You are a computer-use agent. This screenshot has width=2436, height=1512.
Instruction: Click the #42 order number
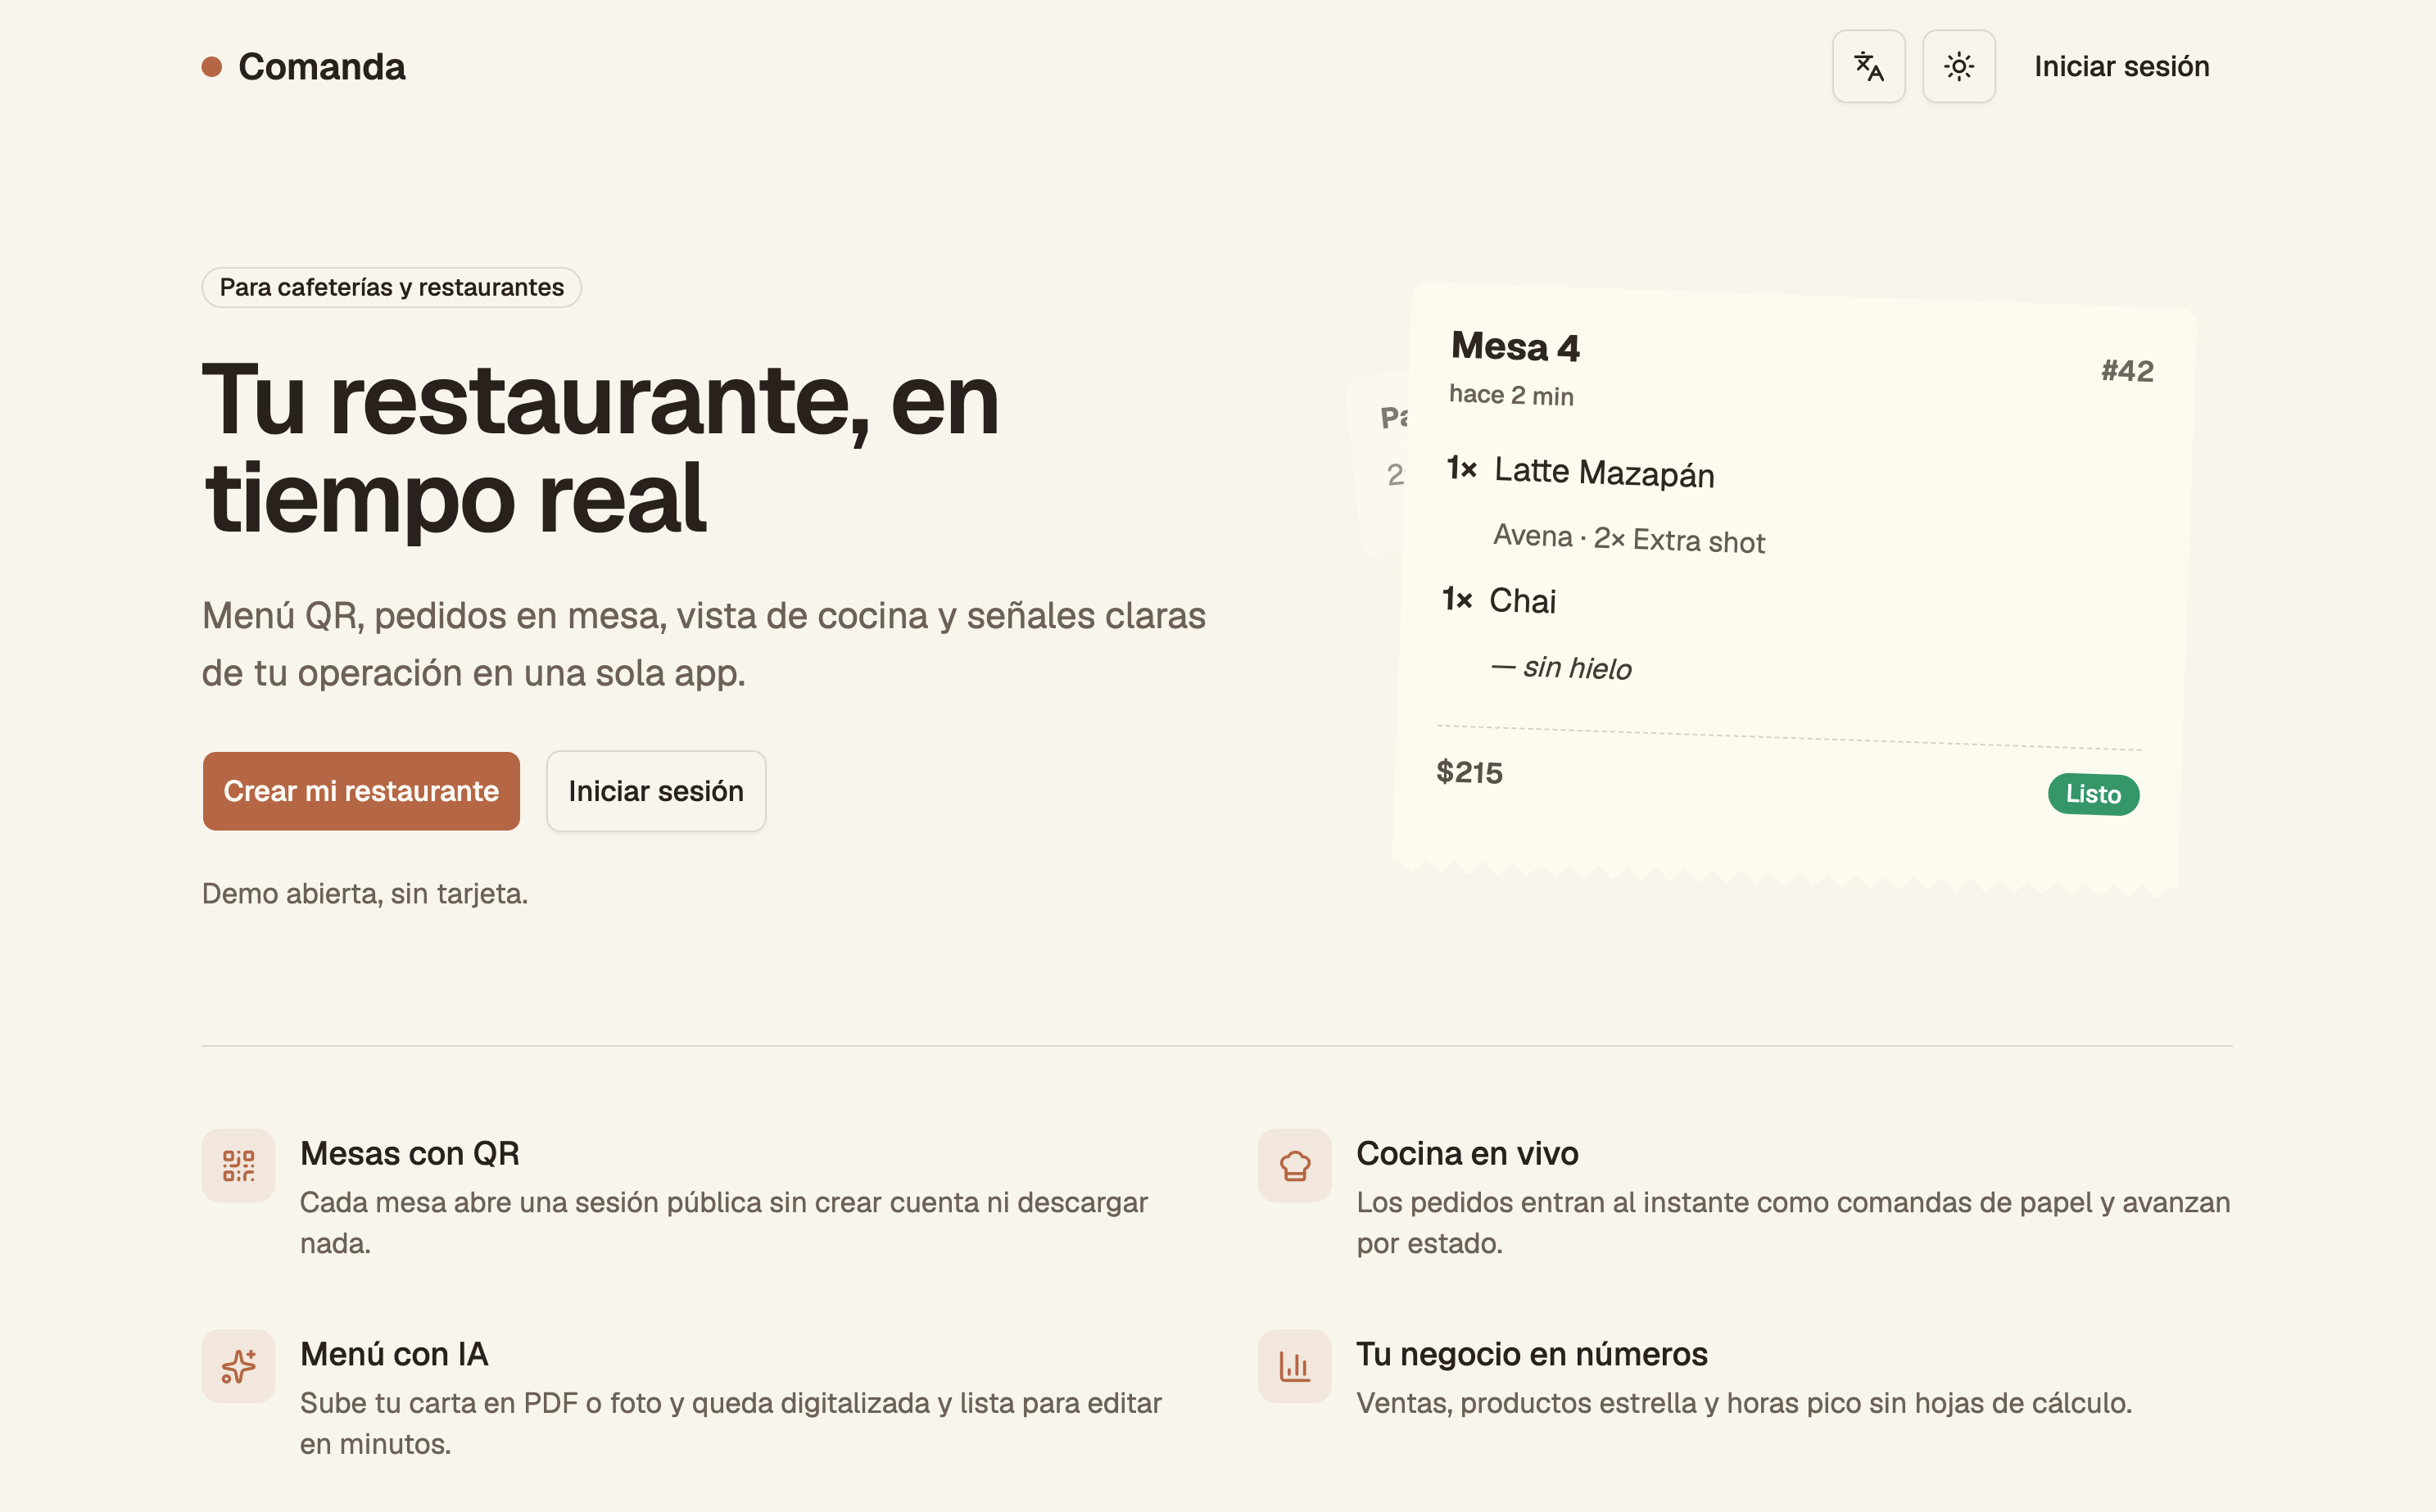click(x=2127, y=371)
